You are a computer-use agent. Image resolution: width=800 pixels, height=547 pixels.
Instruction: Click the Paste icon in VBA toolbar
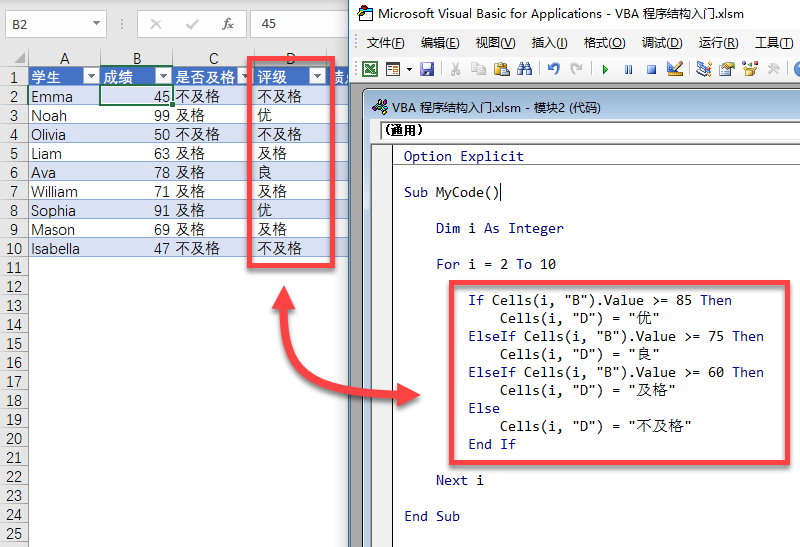click(499, 69)
